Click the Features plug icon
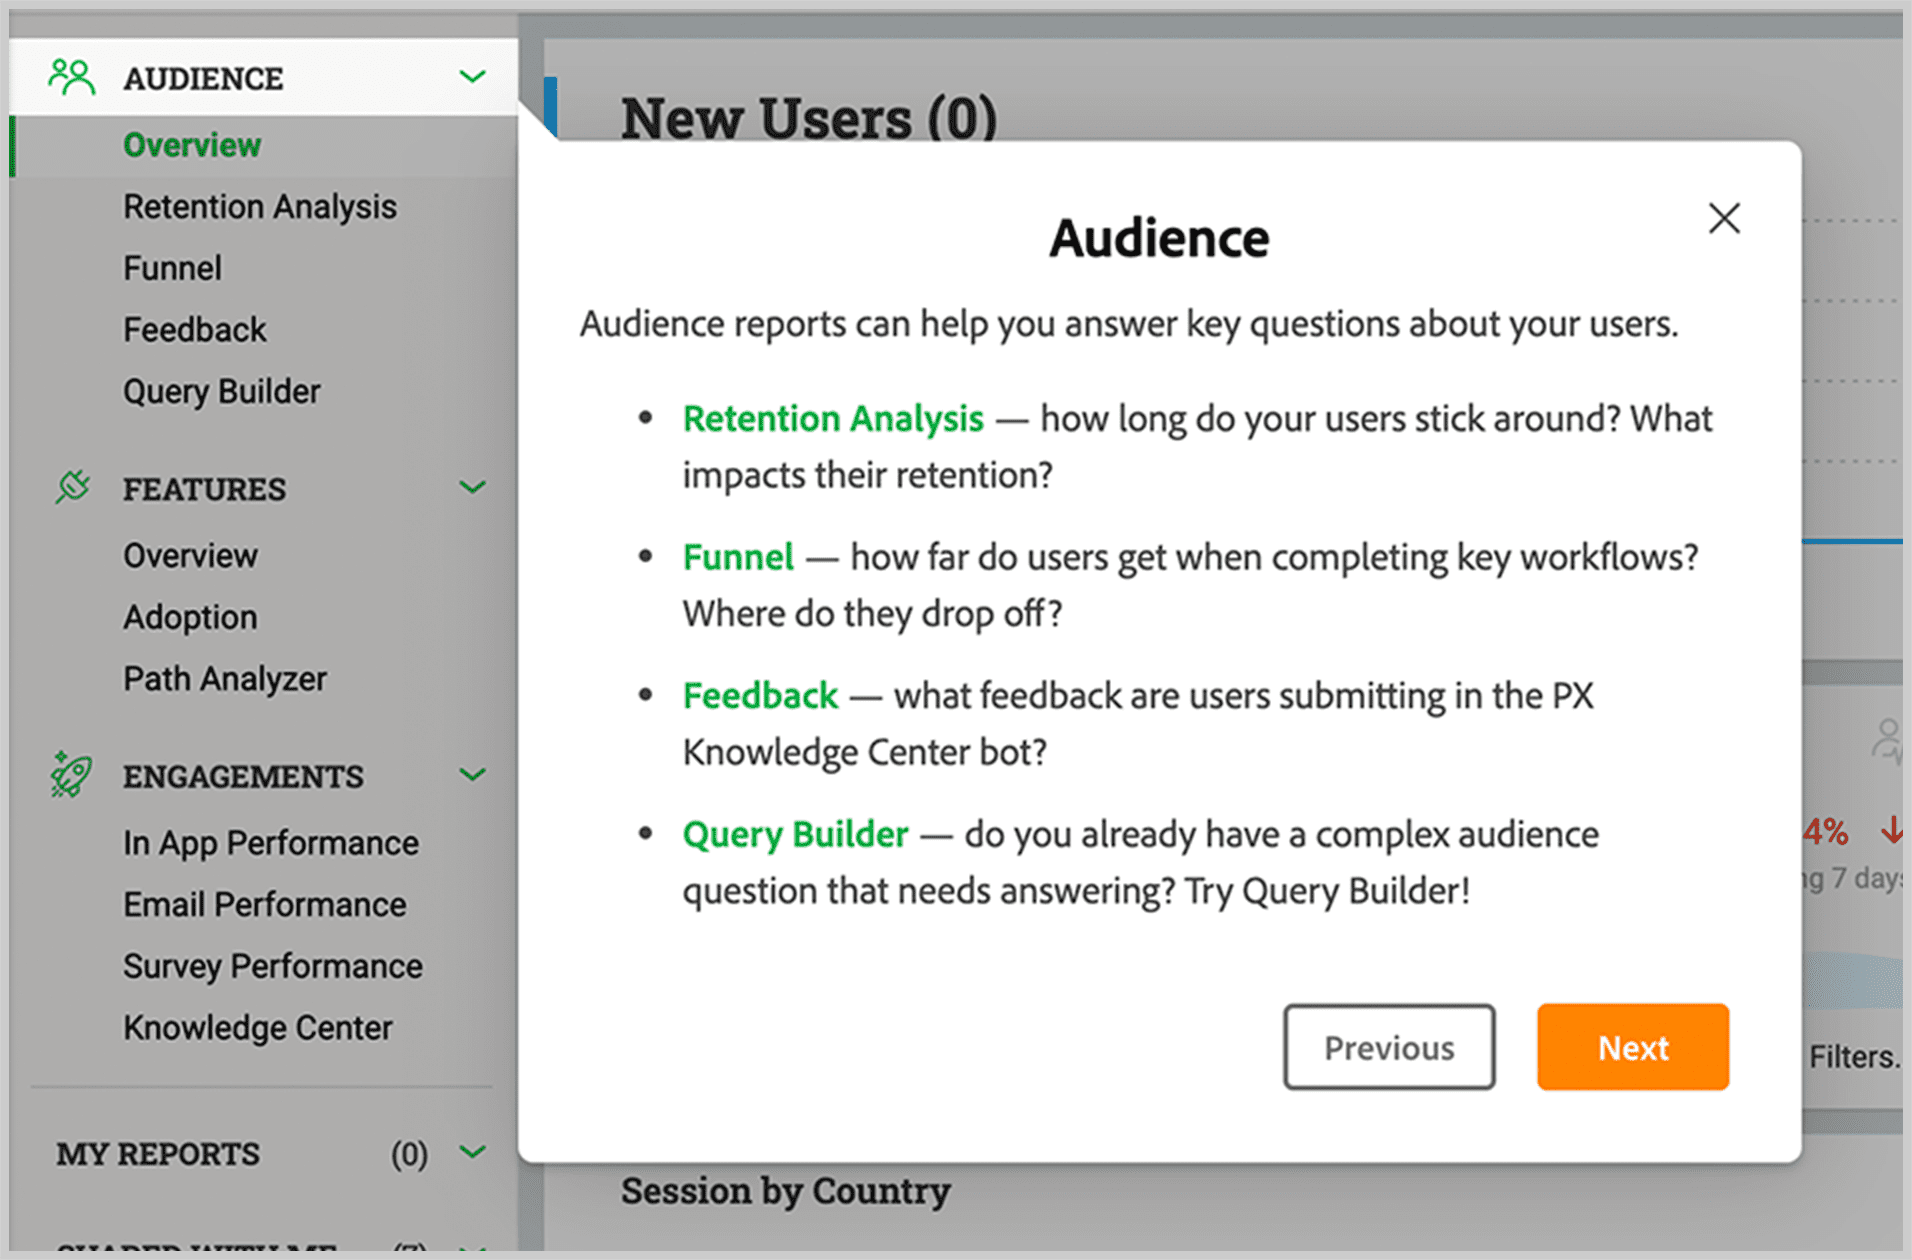1912x1260 pixels. pos(72,488)
